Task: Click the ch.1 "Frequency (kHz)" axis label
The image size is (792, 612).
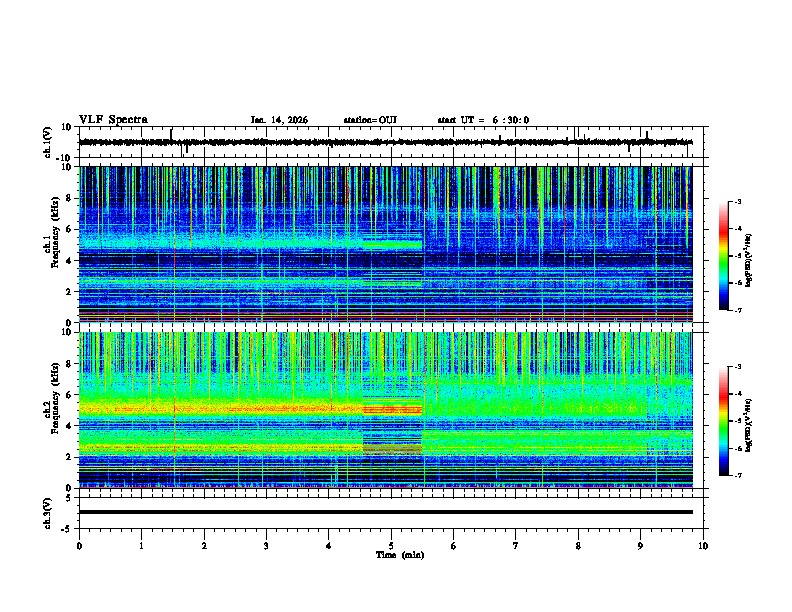Action: [55, 232]
